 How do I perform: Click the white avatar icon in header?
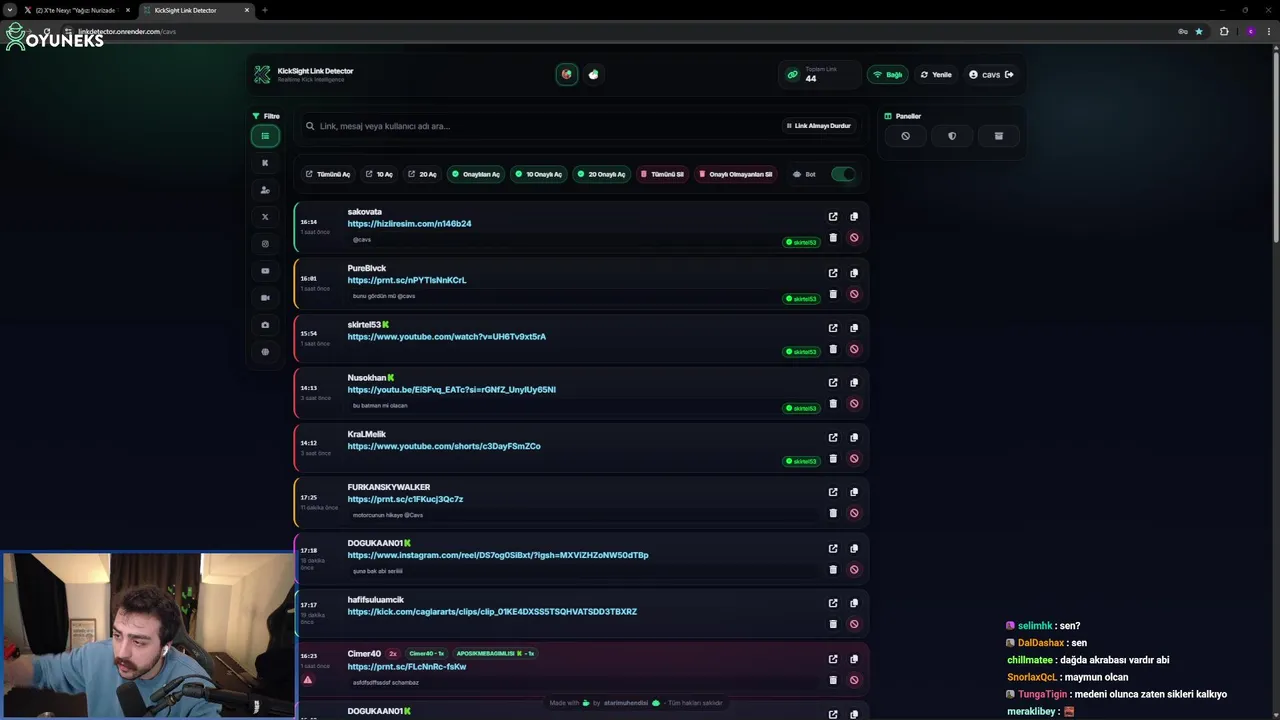pos(593,74)
